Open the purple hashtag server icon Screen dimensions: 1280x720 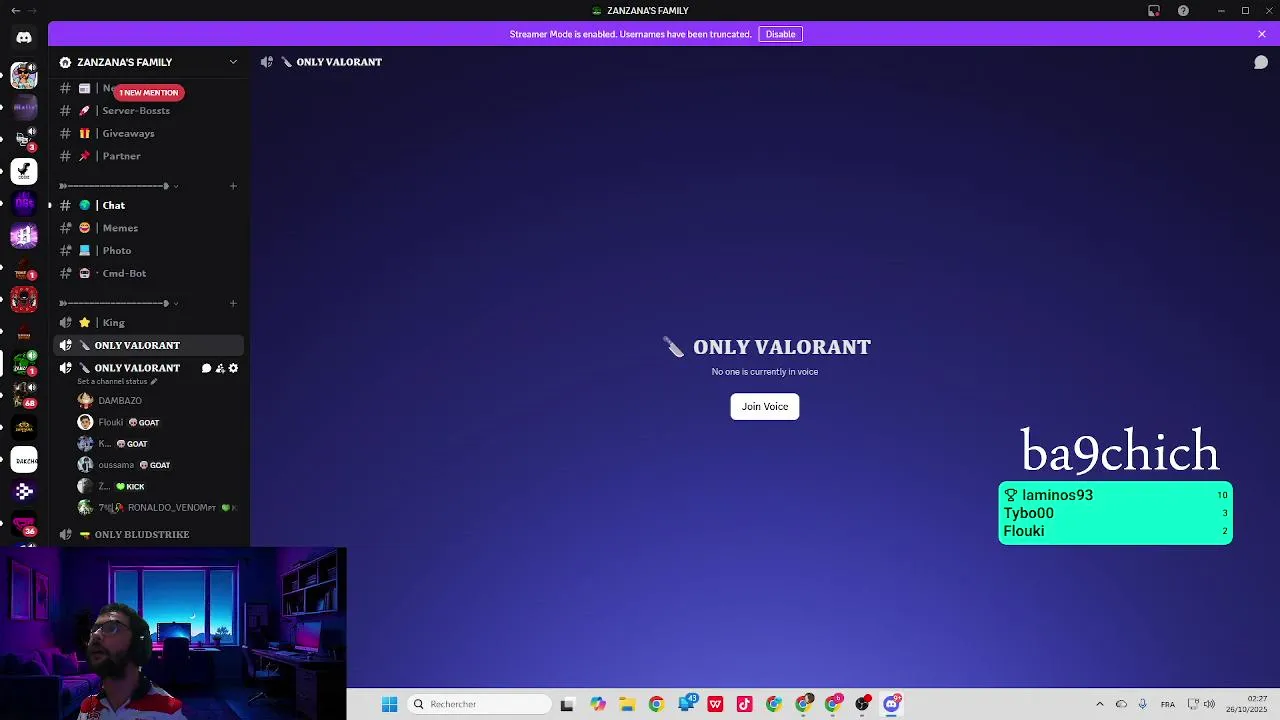[24, 236]
